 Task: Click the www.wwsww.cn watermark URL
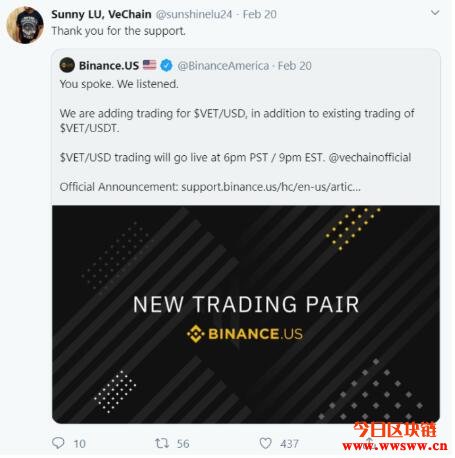pos(395,446)
